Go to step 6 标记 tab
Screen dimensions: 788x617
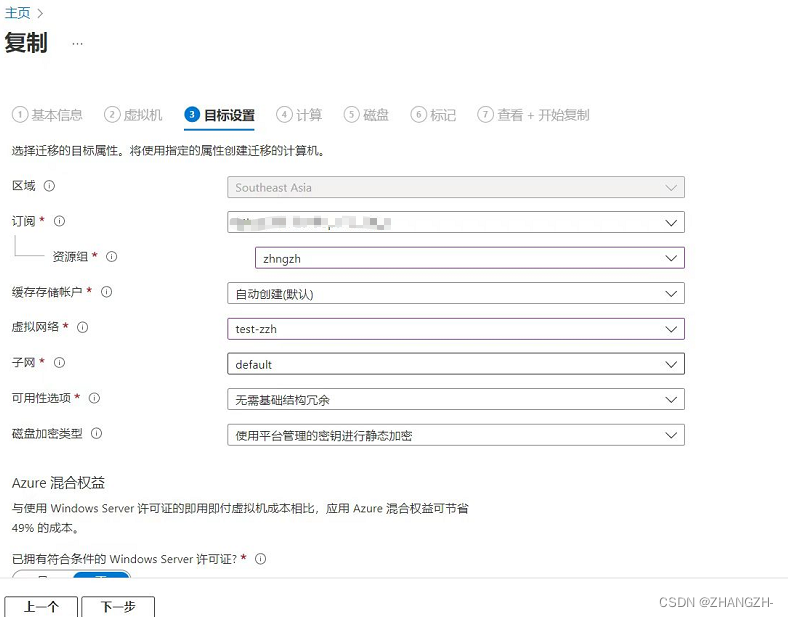pos(434,115)
